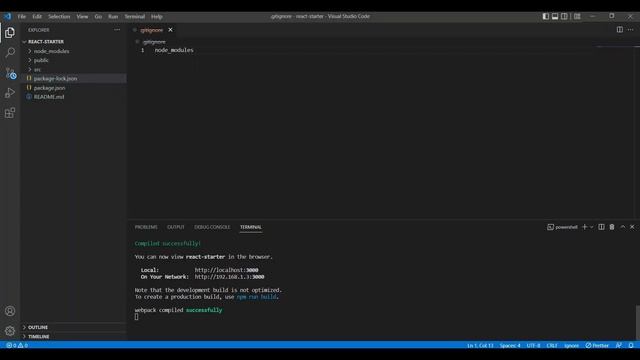Open the Edit menu

pos(37,17)
